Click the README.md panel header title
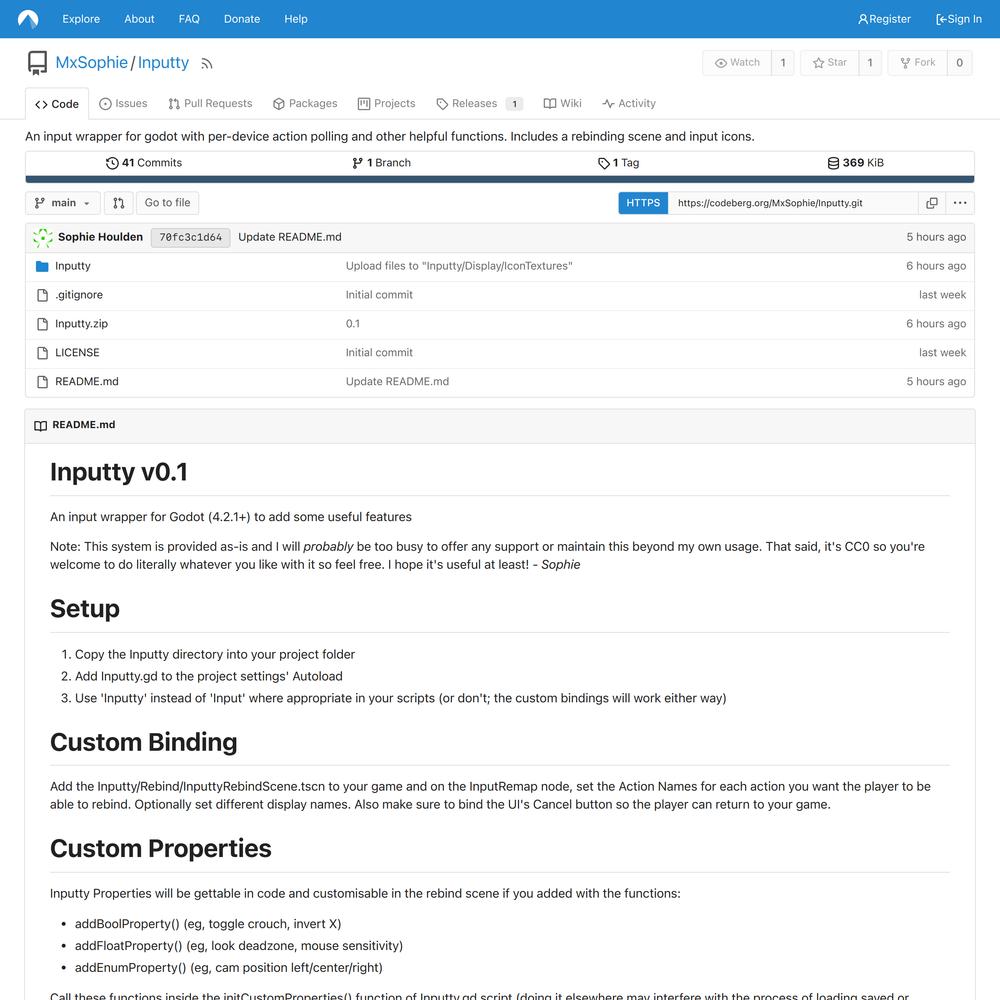This screenshot has width=1000, height=1000. coord(84,425)
